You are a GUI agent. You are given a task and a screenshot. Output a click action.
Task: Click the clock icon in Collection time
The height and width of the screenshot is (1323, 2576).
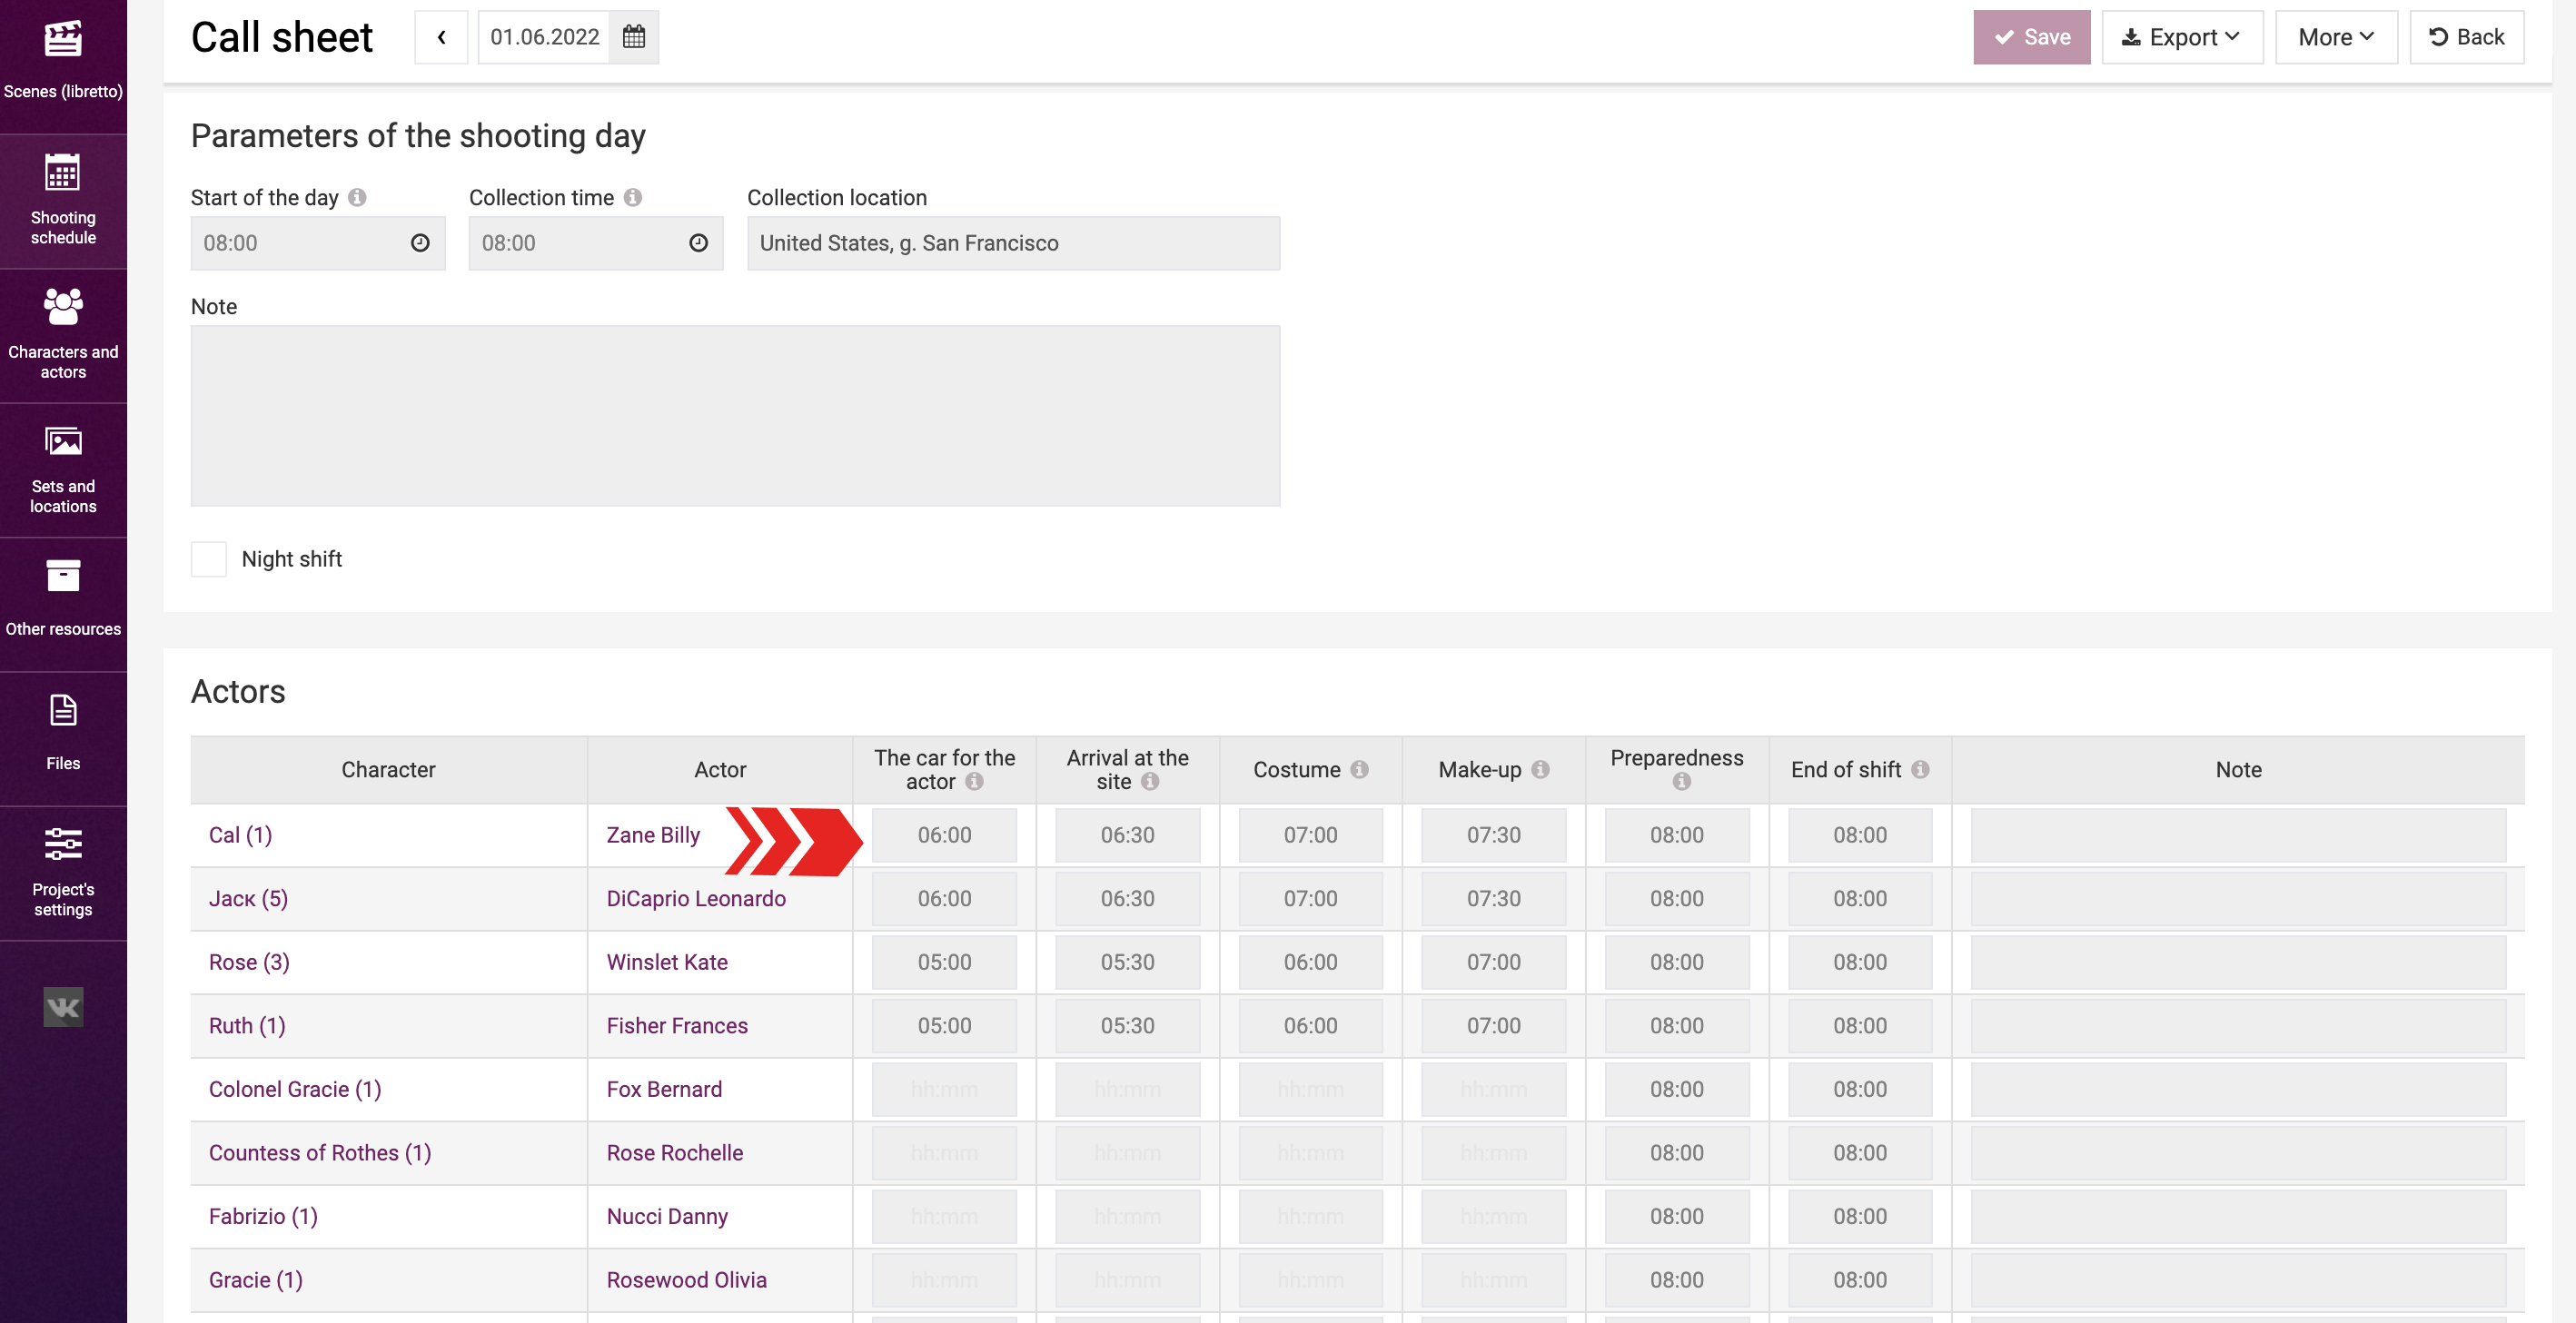tap(698, 243)
